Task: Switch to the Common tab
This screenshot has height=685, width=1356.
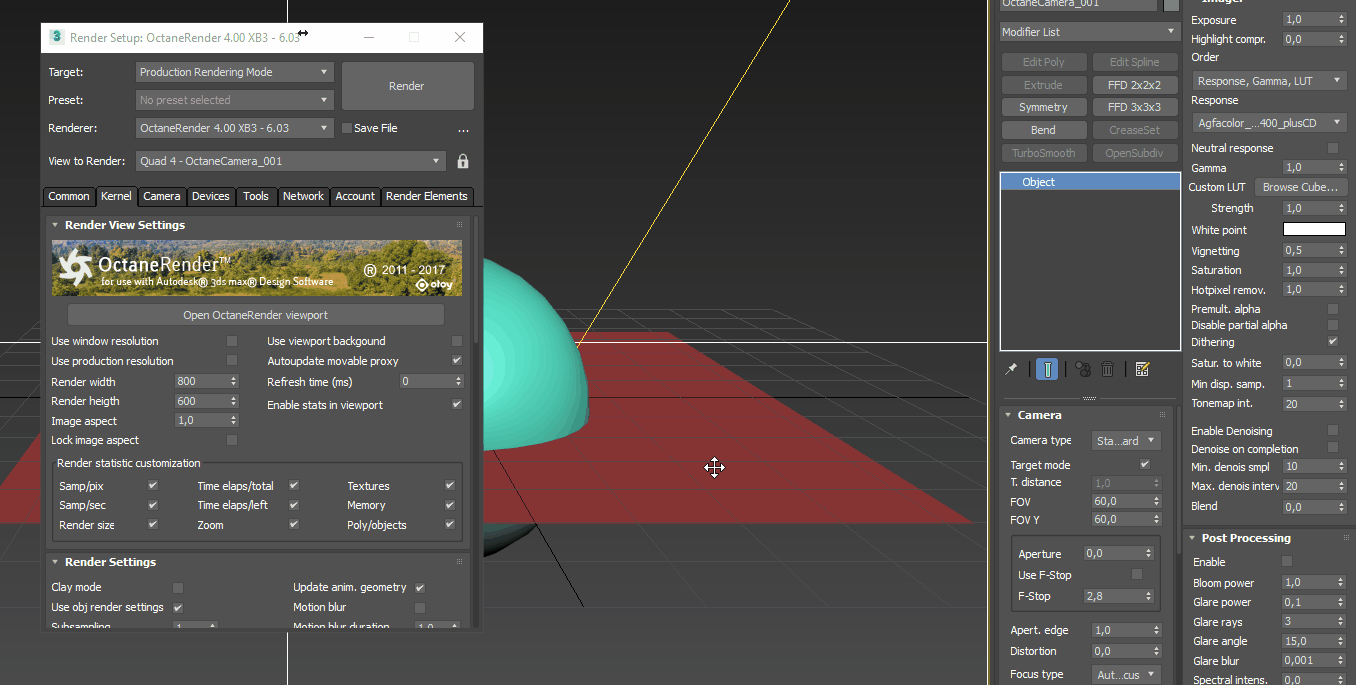Action: click(69, 196)
